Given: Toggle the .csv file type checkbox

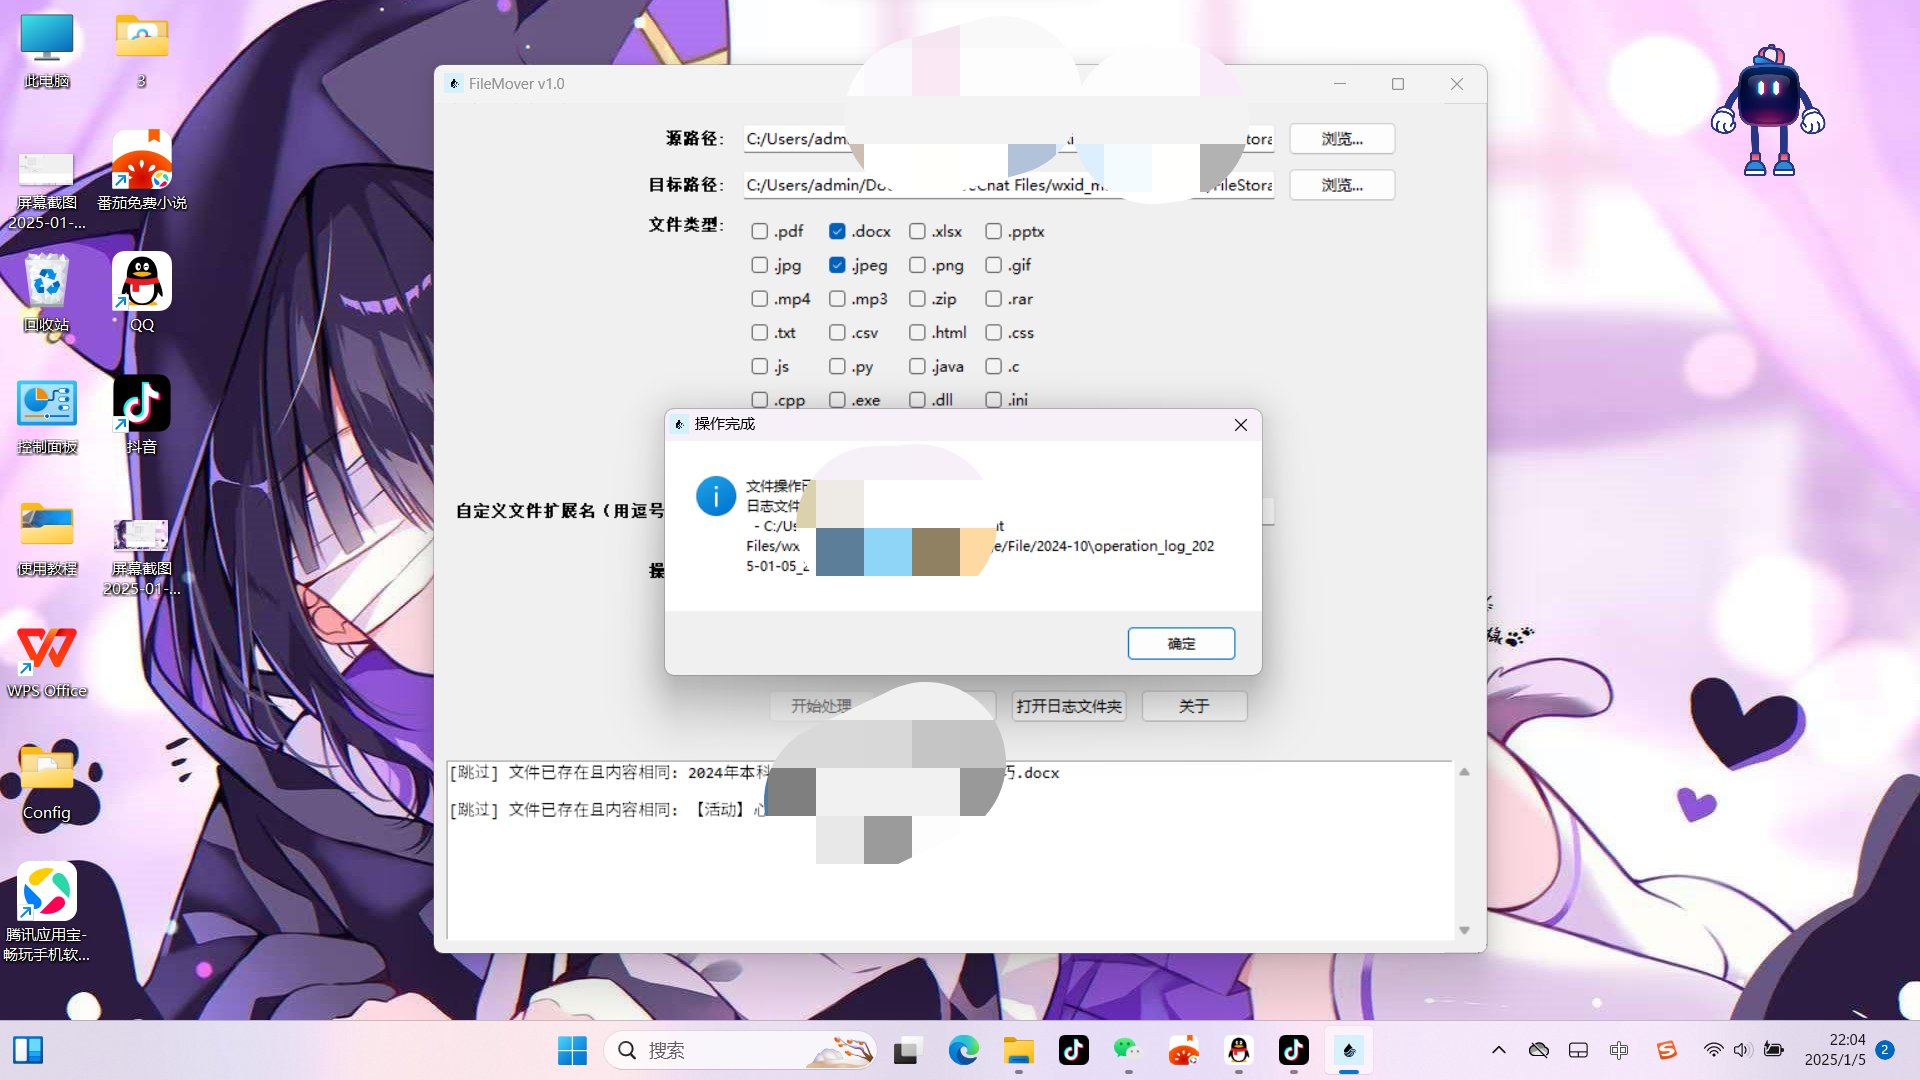Looking at the screenshot, I should 837,332.
